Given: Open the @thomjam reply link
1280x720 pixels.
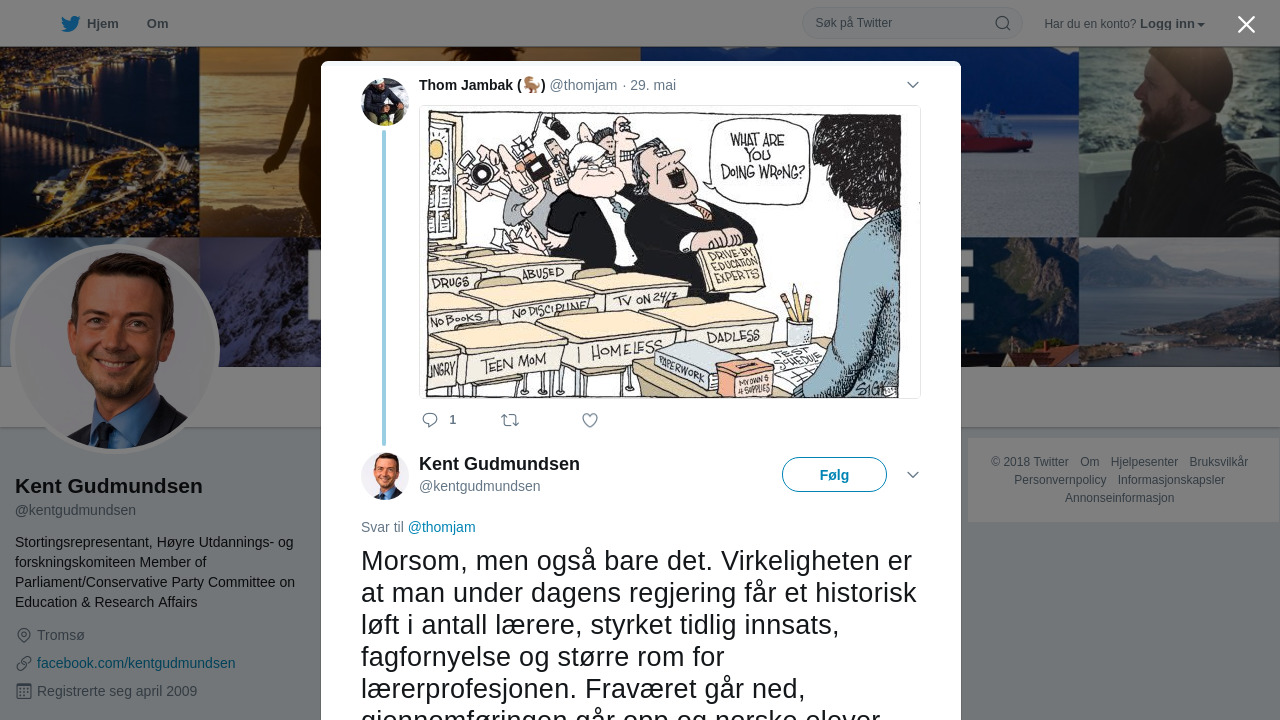Looking at the screenshot, I should pyautogui.click(x=441, y=527).
